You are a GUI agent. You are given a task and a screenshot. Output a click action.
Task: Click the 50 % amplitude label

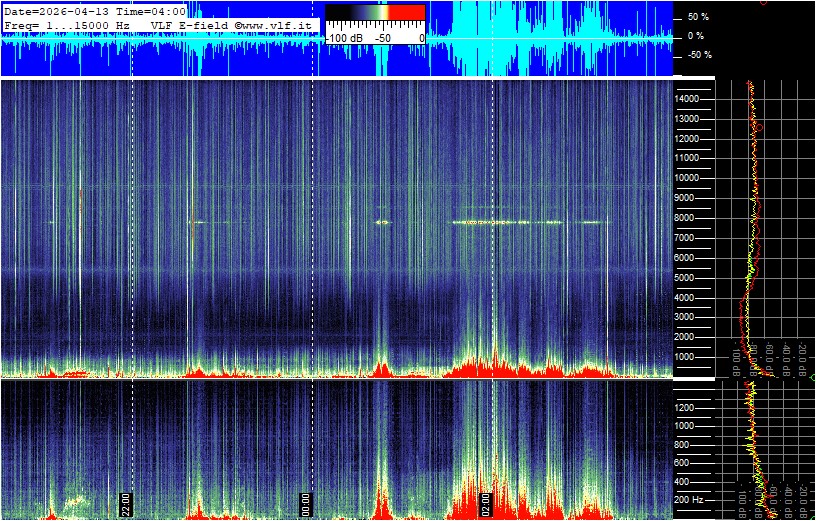(x=698, y=17)
